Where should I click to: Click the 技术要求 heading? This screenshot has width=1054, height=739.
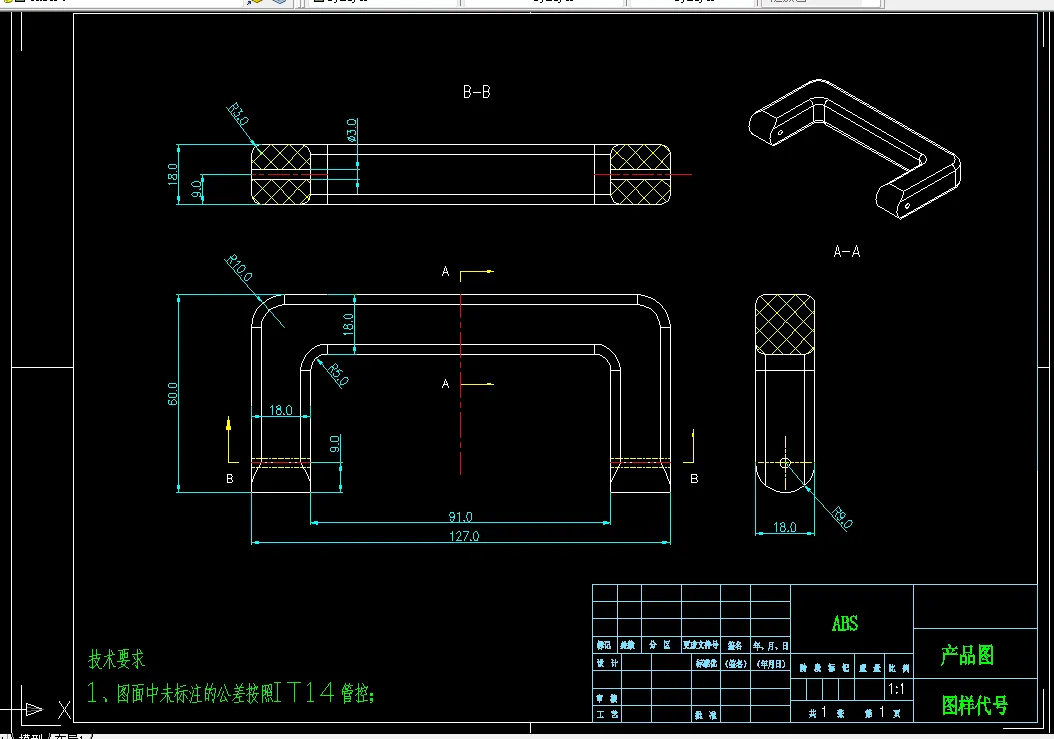(116, 659)
